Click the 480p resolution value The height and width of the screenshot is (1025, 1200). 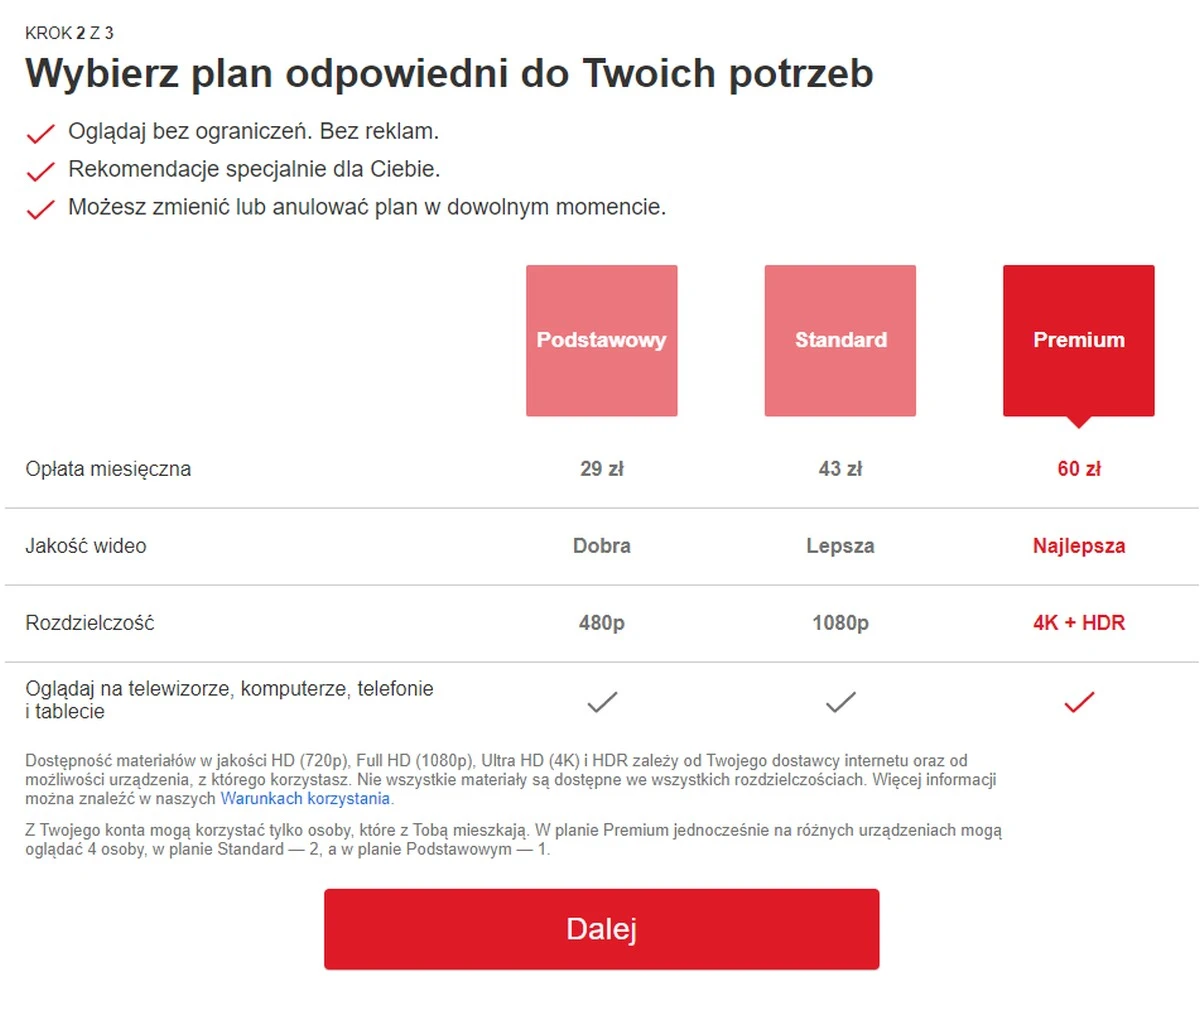pyautogui.click(x=602, y=623)
